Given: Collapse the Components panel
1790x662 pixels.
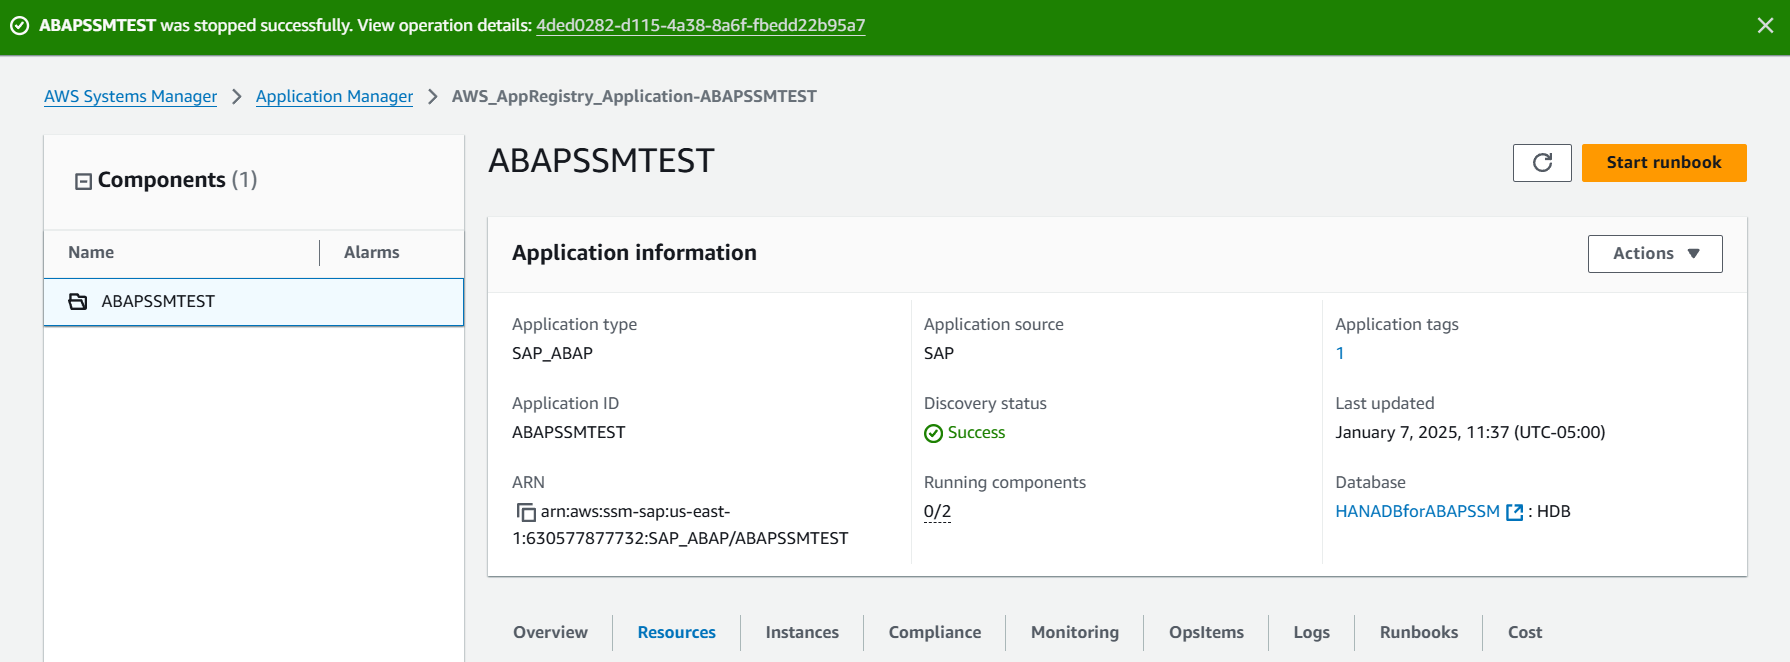Looking at the screenshot, I should pos(84,181).
